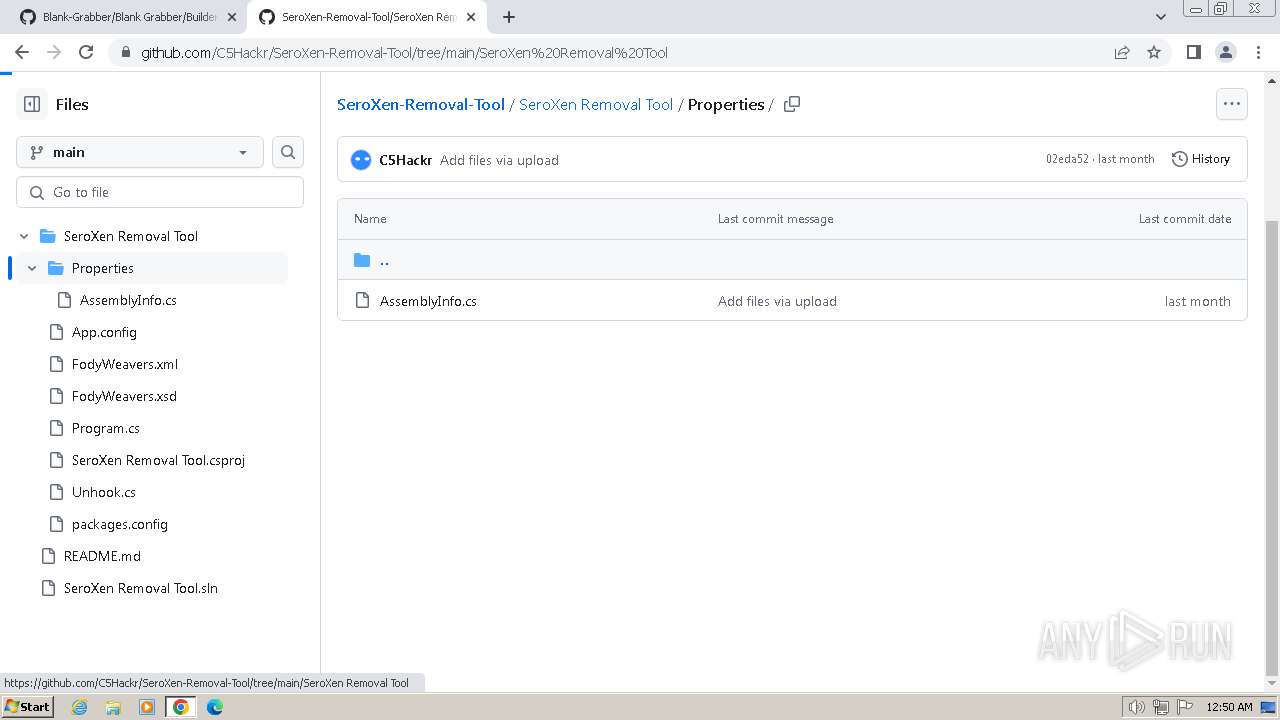Click the Go to file search field
1280x720 pixels.
click(x=160, y=192)
